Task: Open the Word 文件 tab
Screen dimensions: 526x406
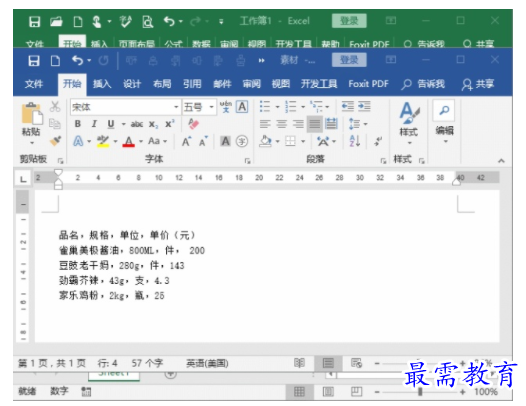Action: click(x=34, y=84)
